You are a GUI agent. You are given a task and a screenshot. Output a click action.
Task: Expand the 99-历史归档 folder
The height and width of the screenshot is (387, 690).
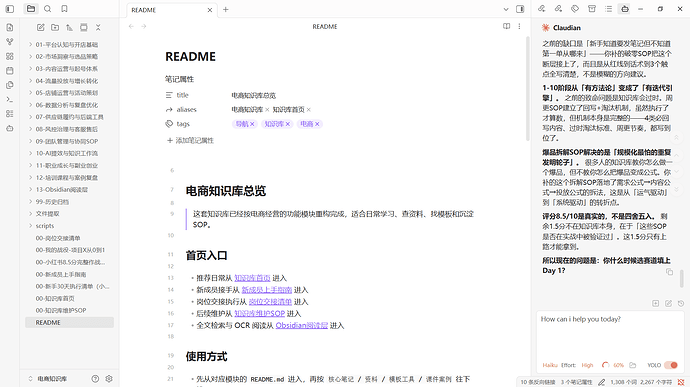(x=30, y=202)
